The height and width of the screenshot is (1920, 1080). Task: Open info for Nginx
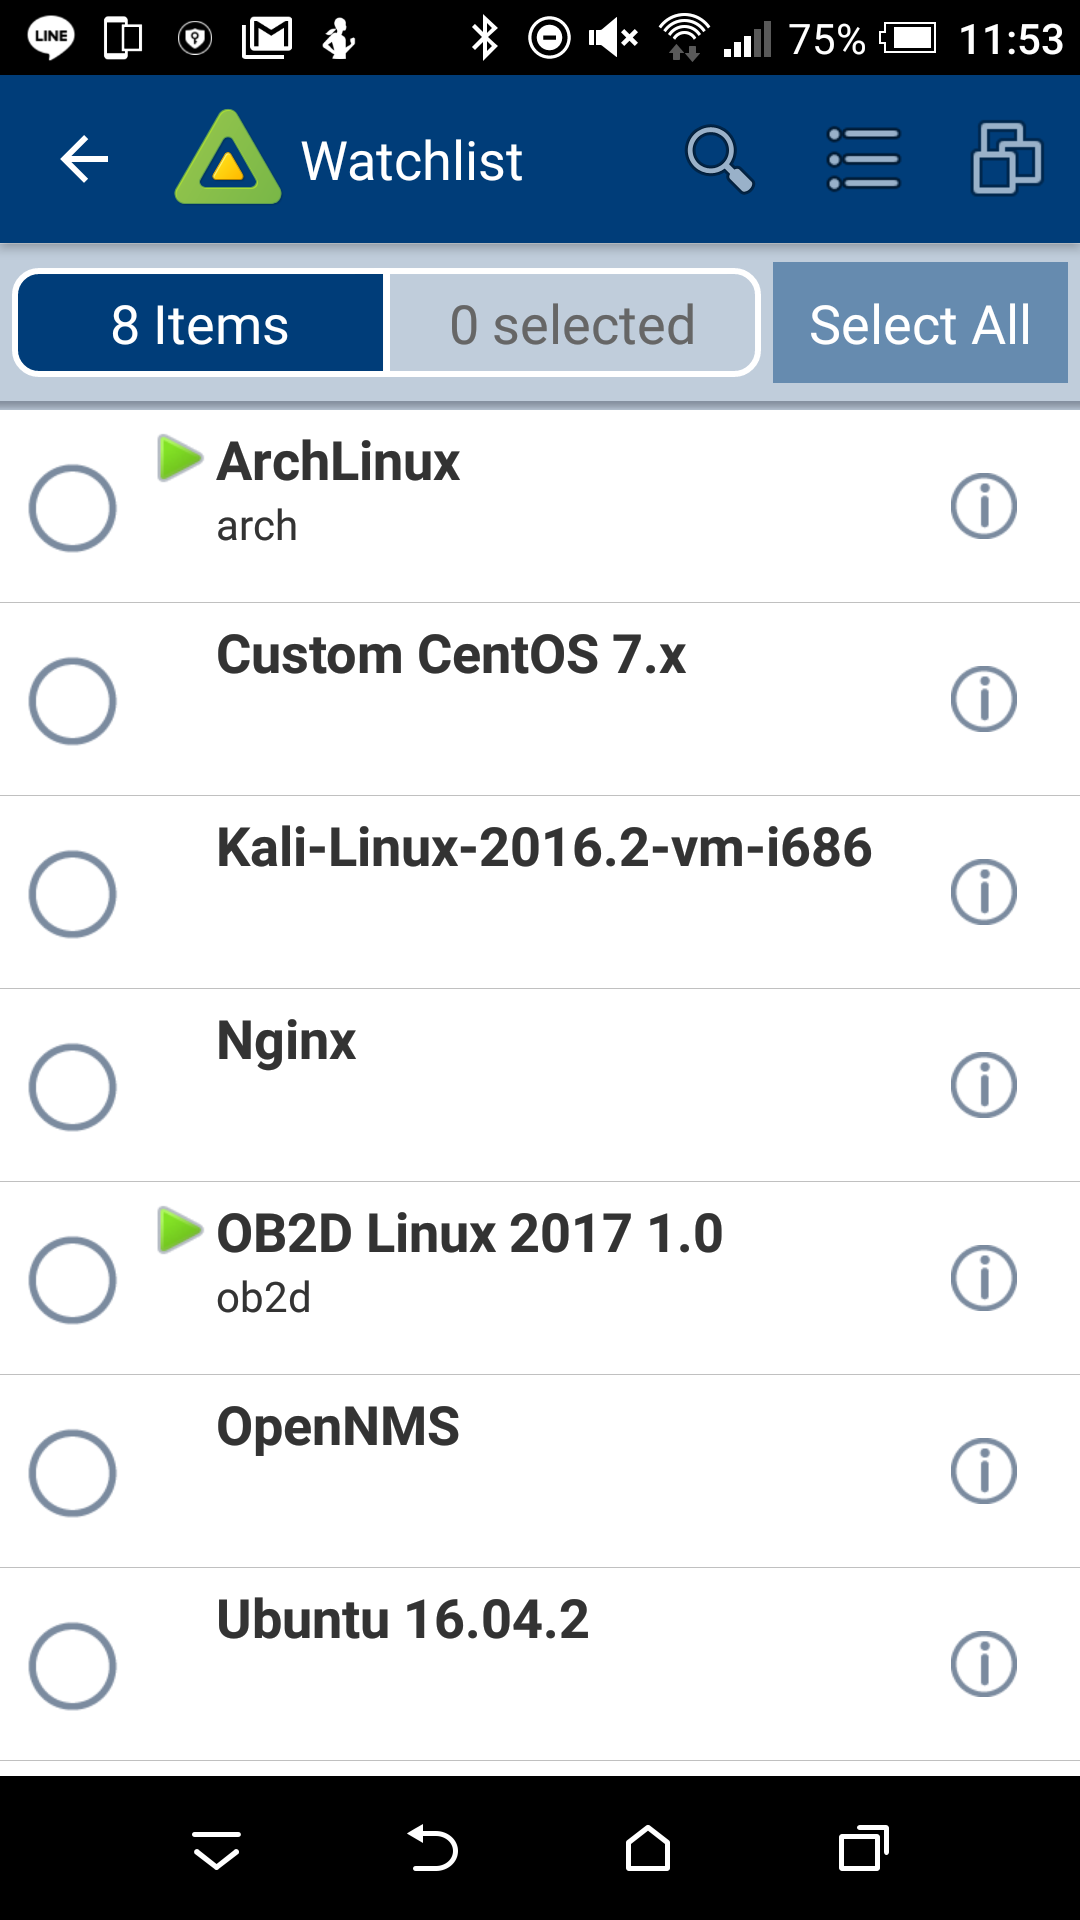tap(984, 1085)
